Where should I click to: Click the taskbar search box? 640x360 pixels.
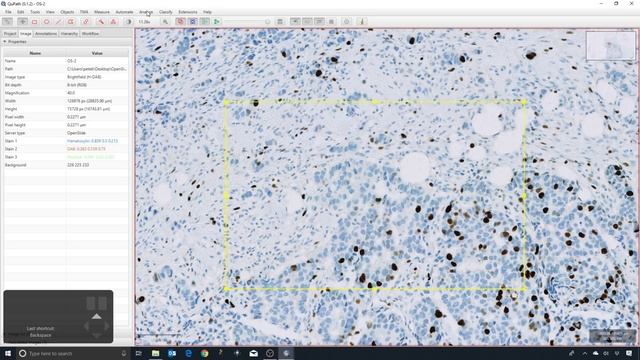pyautogui.click(x=73, y=353)
